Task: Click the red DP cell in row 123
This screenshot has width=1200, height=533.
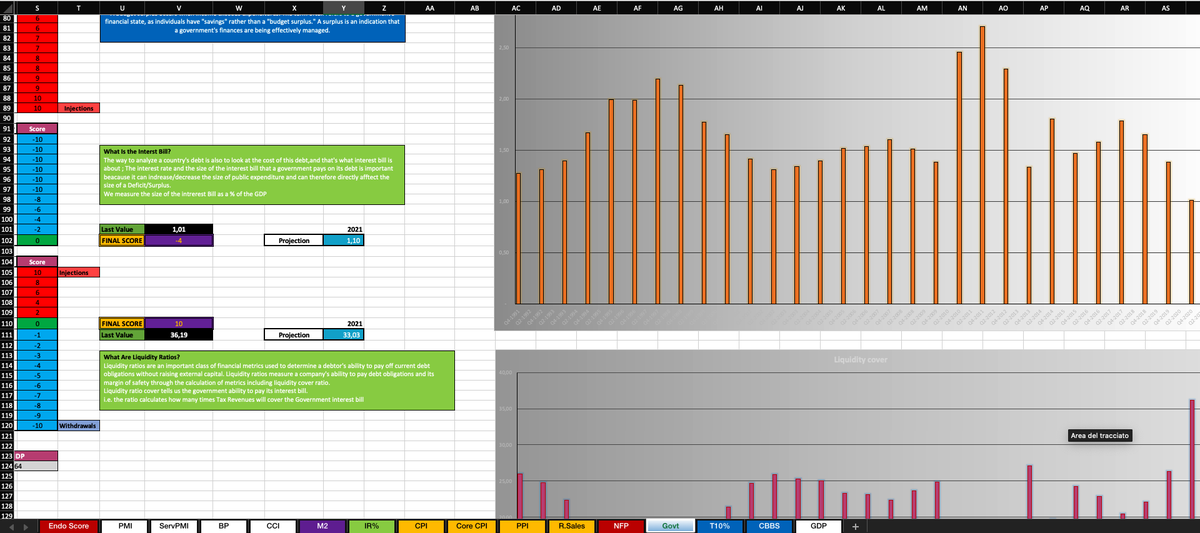Action: coord(37,456)
